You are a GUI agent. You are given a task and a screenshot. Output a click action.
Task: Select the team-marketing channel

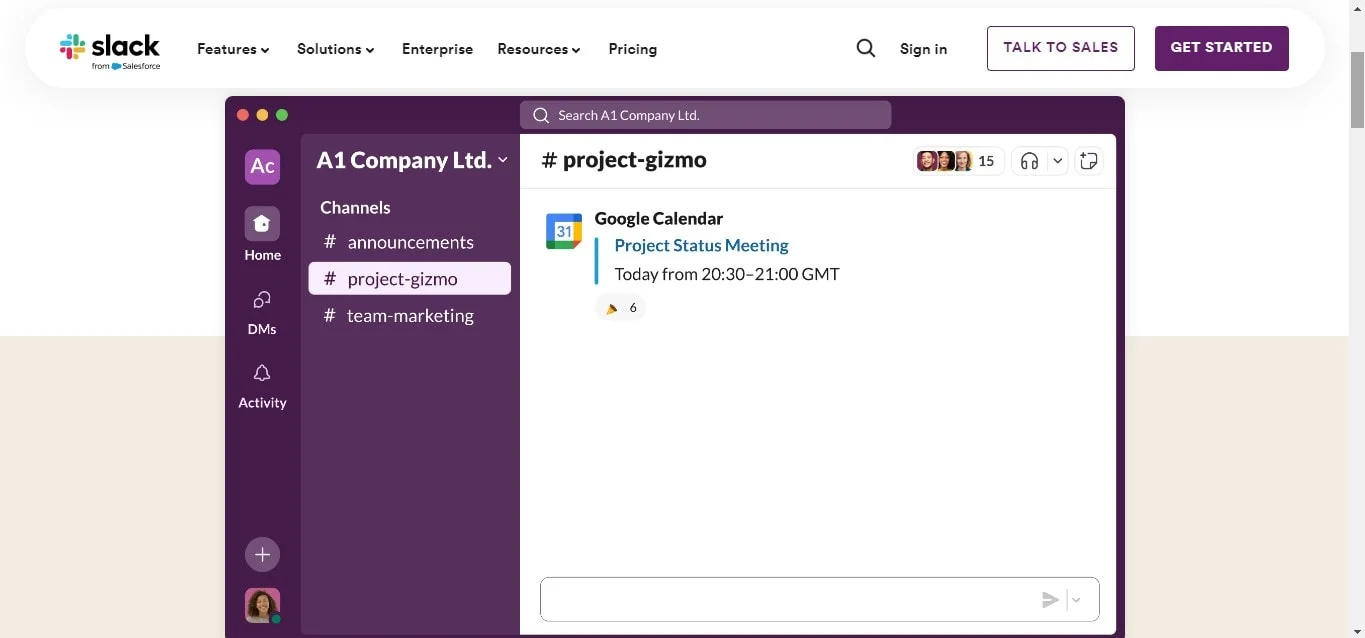410,315
